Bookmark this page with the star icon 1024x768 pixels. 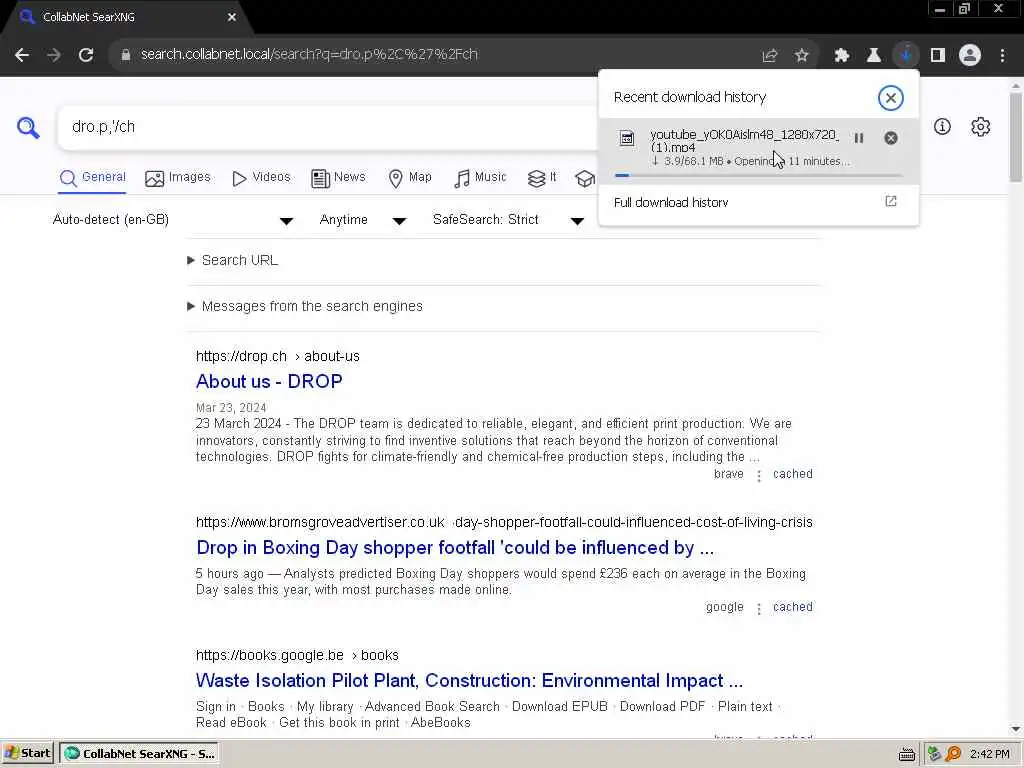coord(802,56)
